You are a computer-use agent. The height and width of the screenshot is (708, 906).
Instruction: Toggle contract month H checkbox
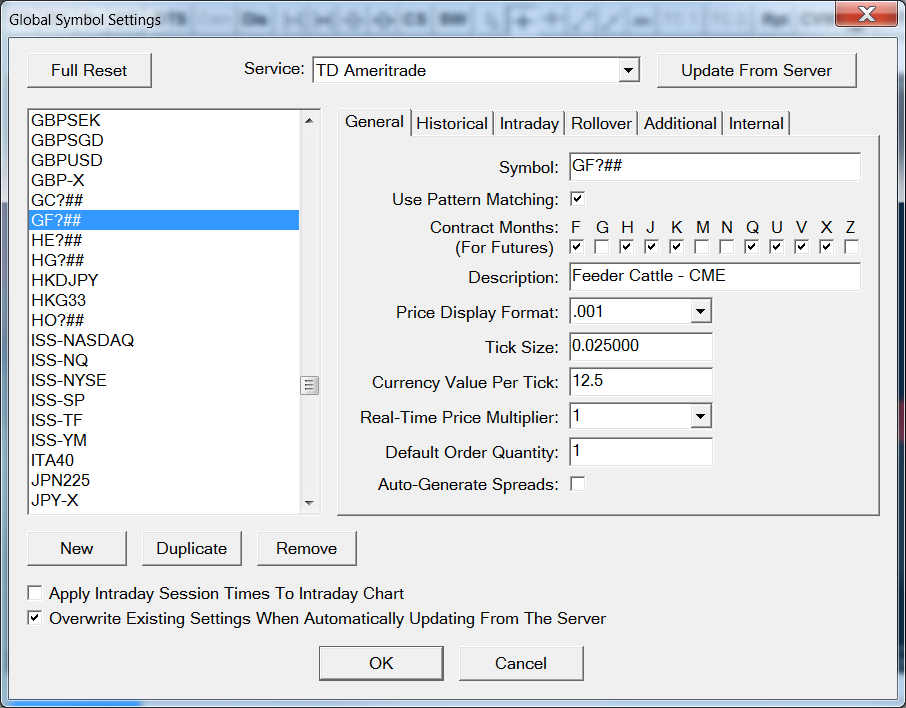click(626, 247)
